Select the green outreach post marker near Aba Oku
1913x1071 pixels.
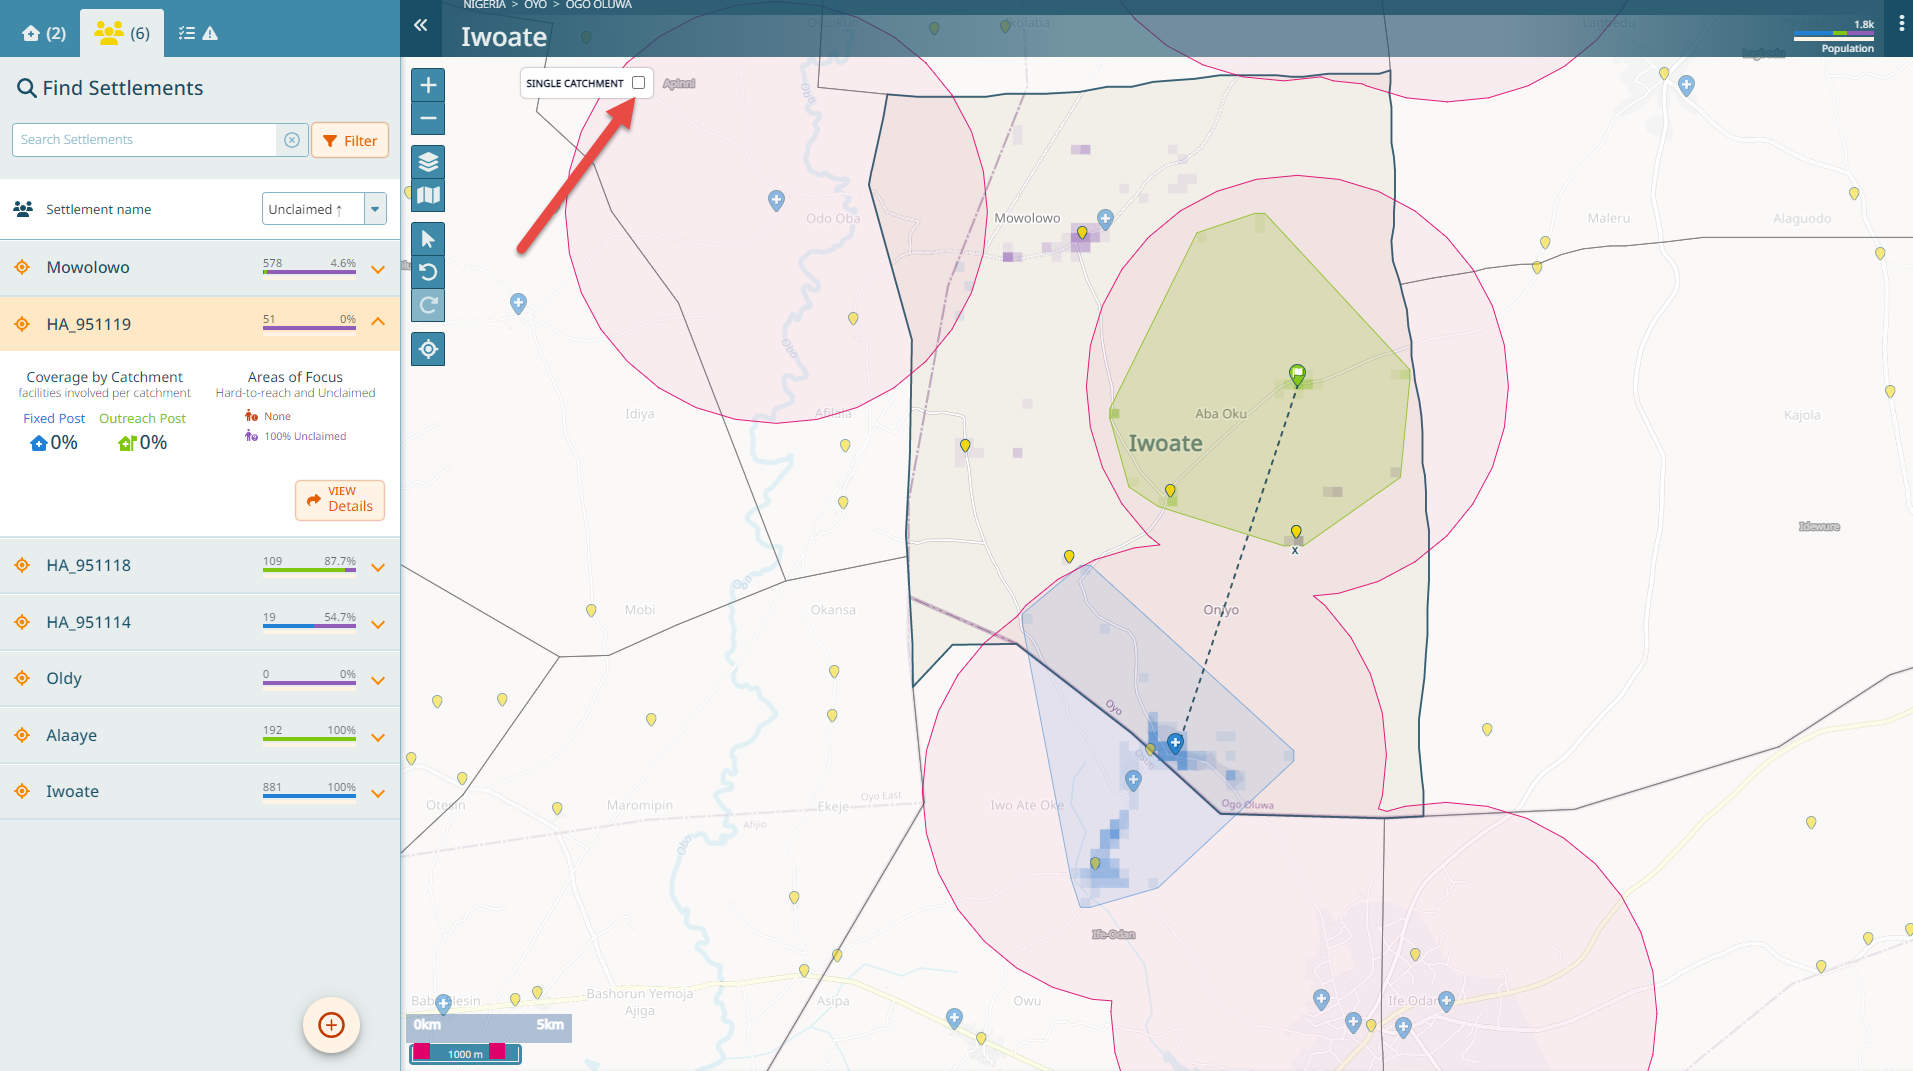click(1297, 375)
